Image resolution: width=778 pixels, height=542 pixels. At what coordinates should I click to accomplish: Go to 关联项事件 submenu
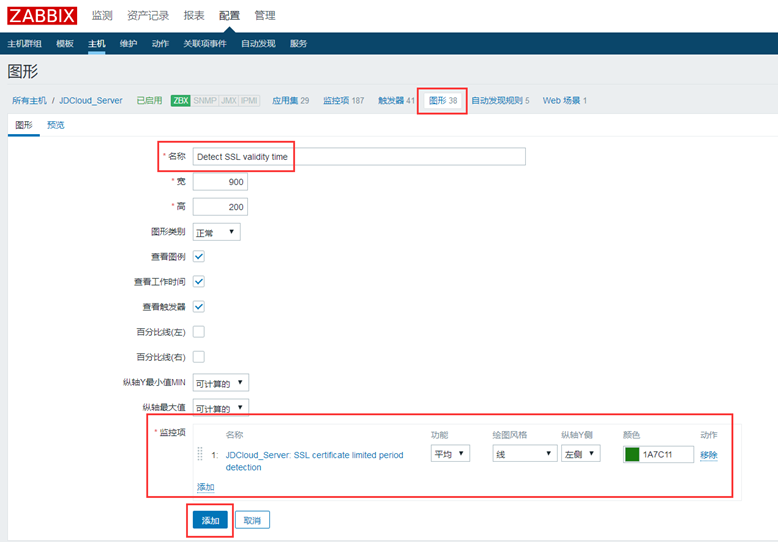pyautogui.click(x=205, y=44)
